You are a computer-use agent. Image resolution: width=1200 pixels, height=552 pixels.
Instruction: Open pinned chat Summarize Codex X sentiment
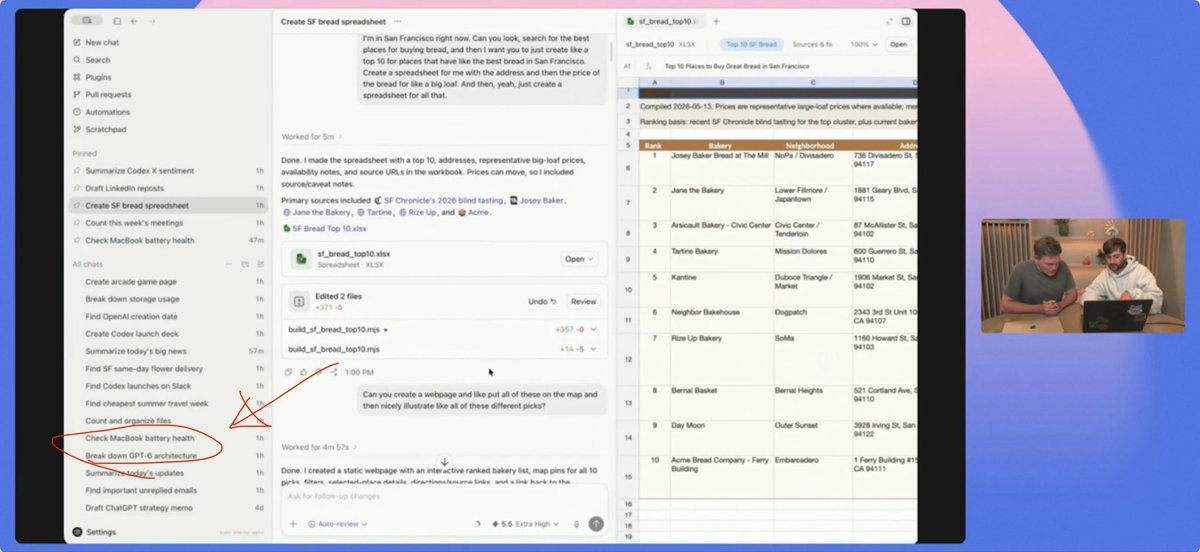pos(169,170)
